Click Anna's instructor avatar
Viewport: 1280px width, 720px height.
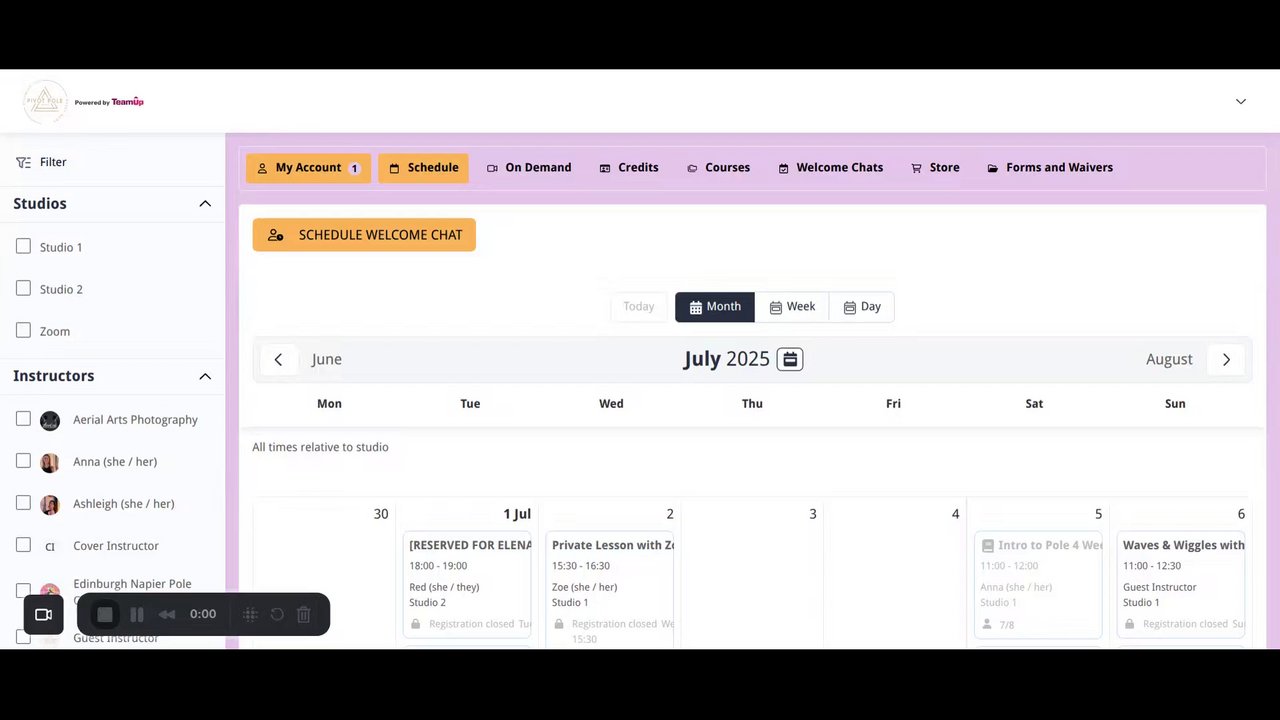pos(50,462)
